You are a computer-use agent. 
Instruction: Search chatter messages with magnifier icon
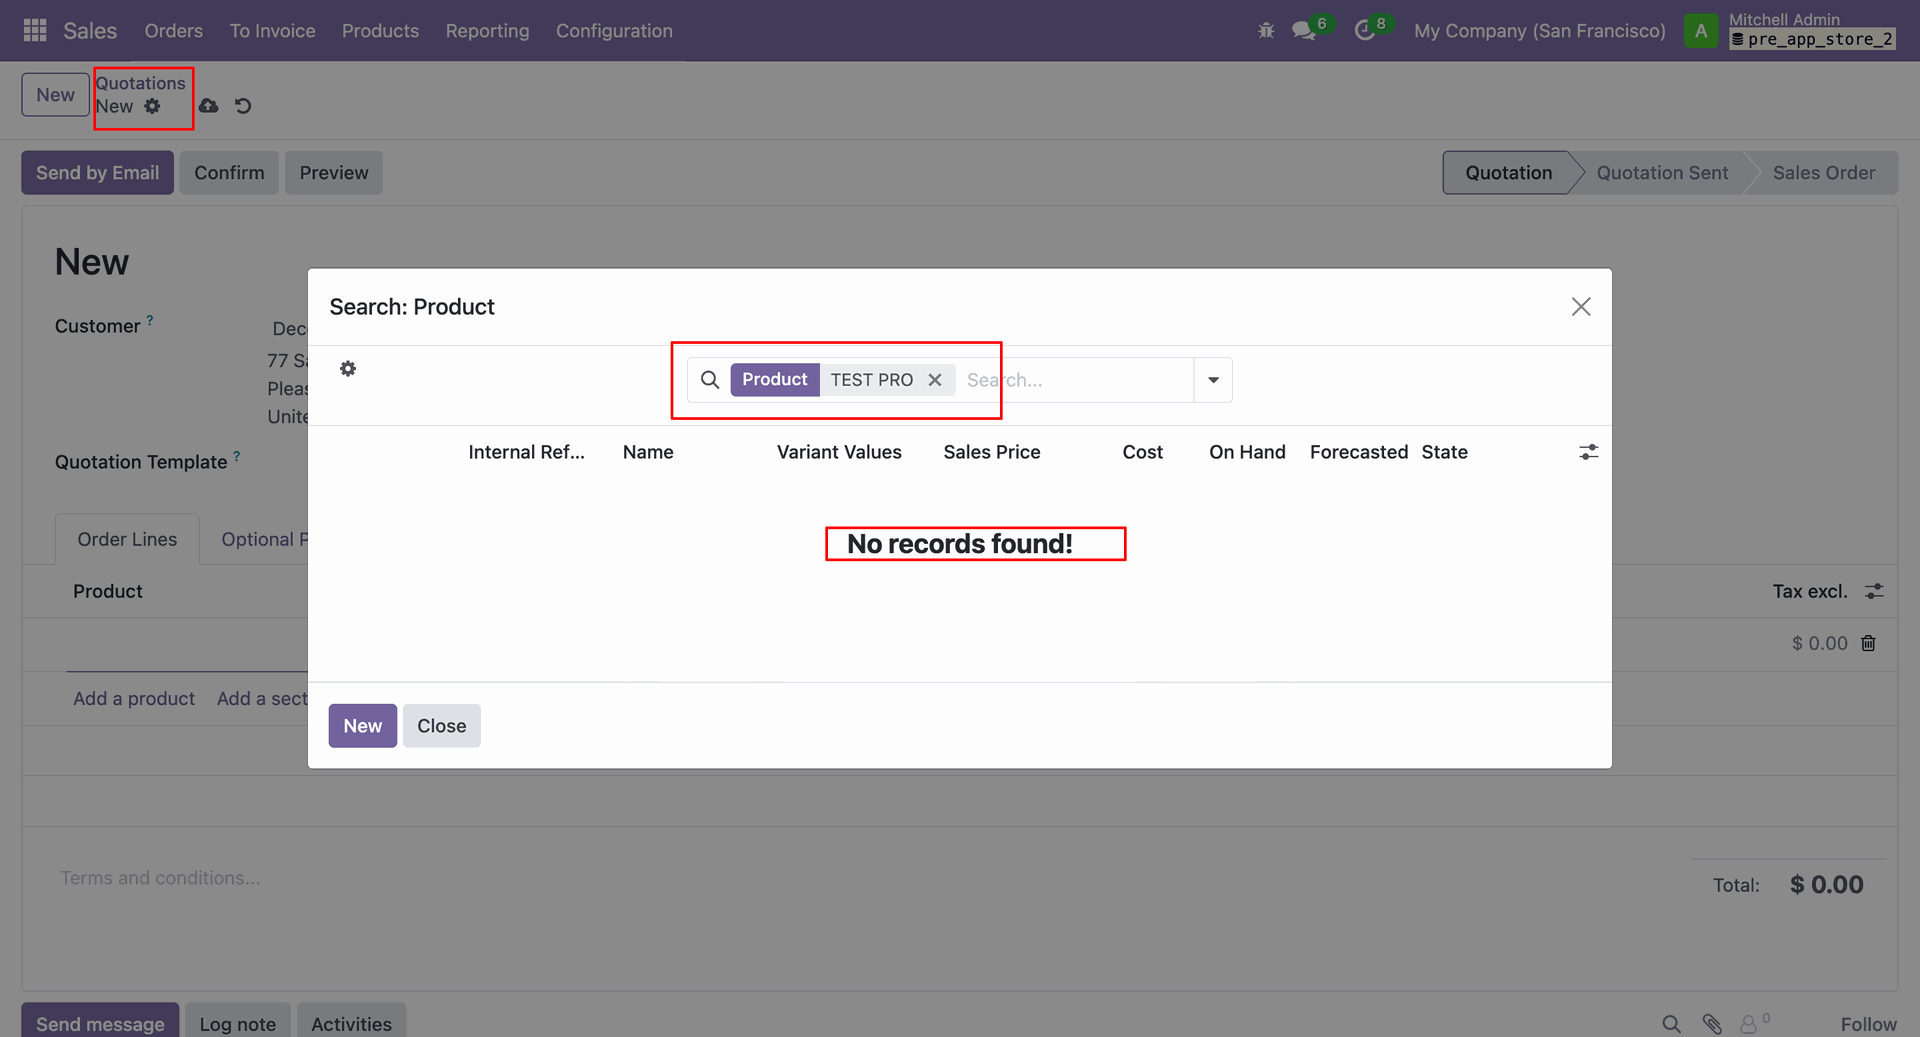pos(1671,1024)
